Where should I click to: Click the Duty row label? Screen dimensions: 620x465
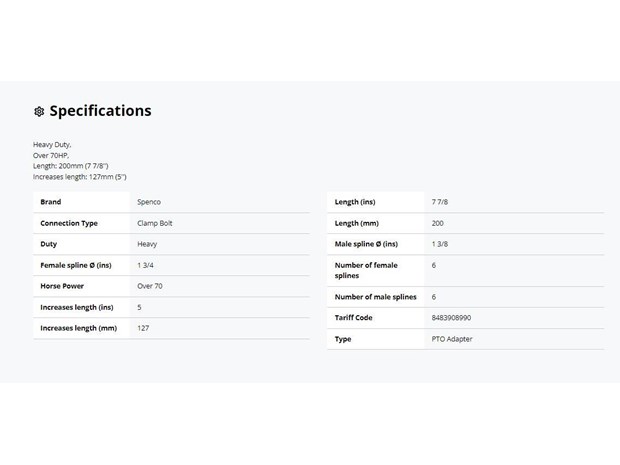click(49, 244)
